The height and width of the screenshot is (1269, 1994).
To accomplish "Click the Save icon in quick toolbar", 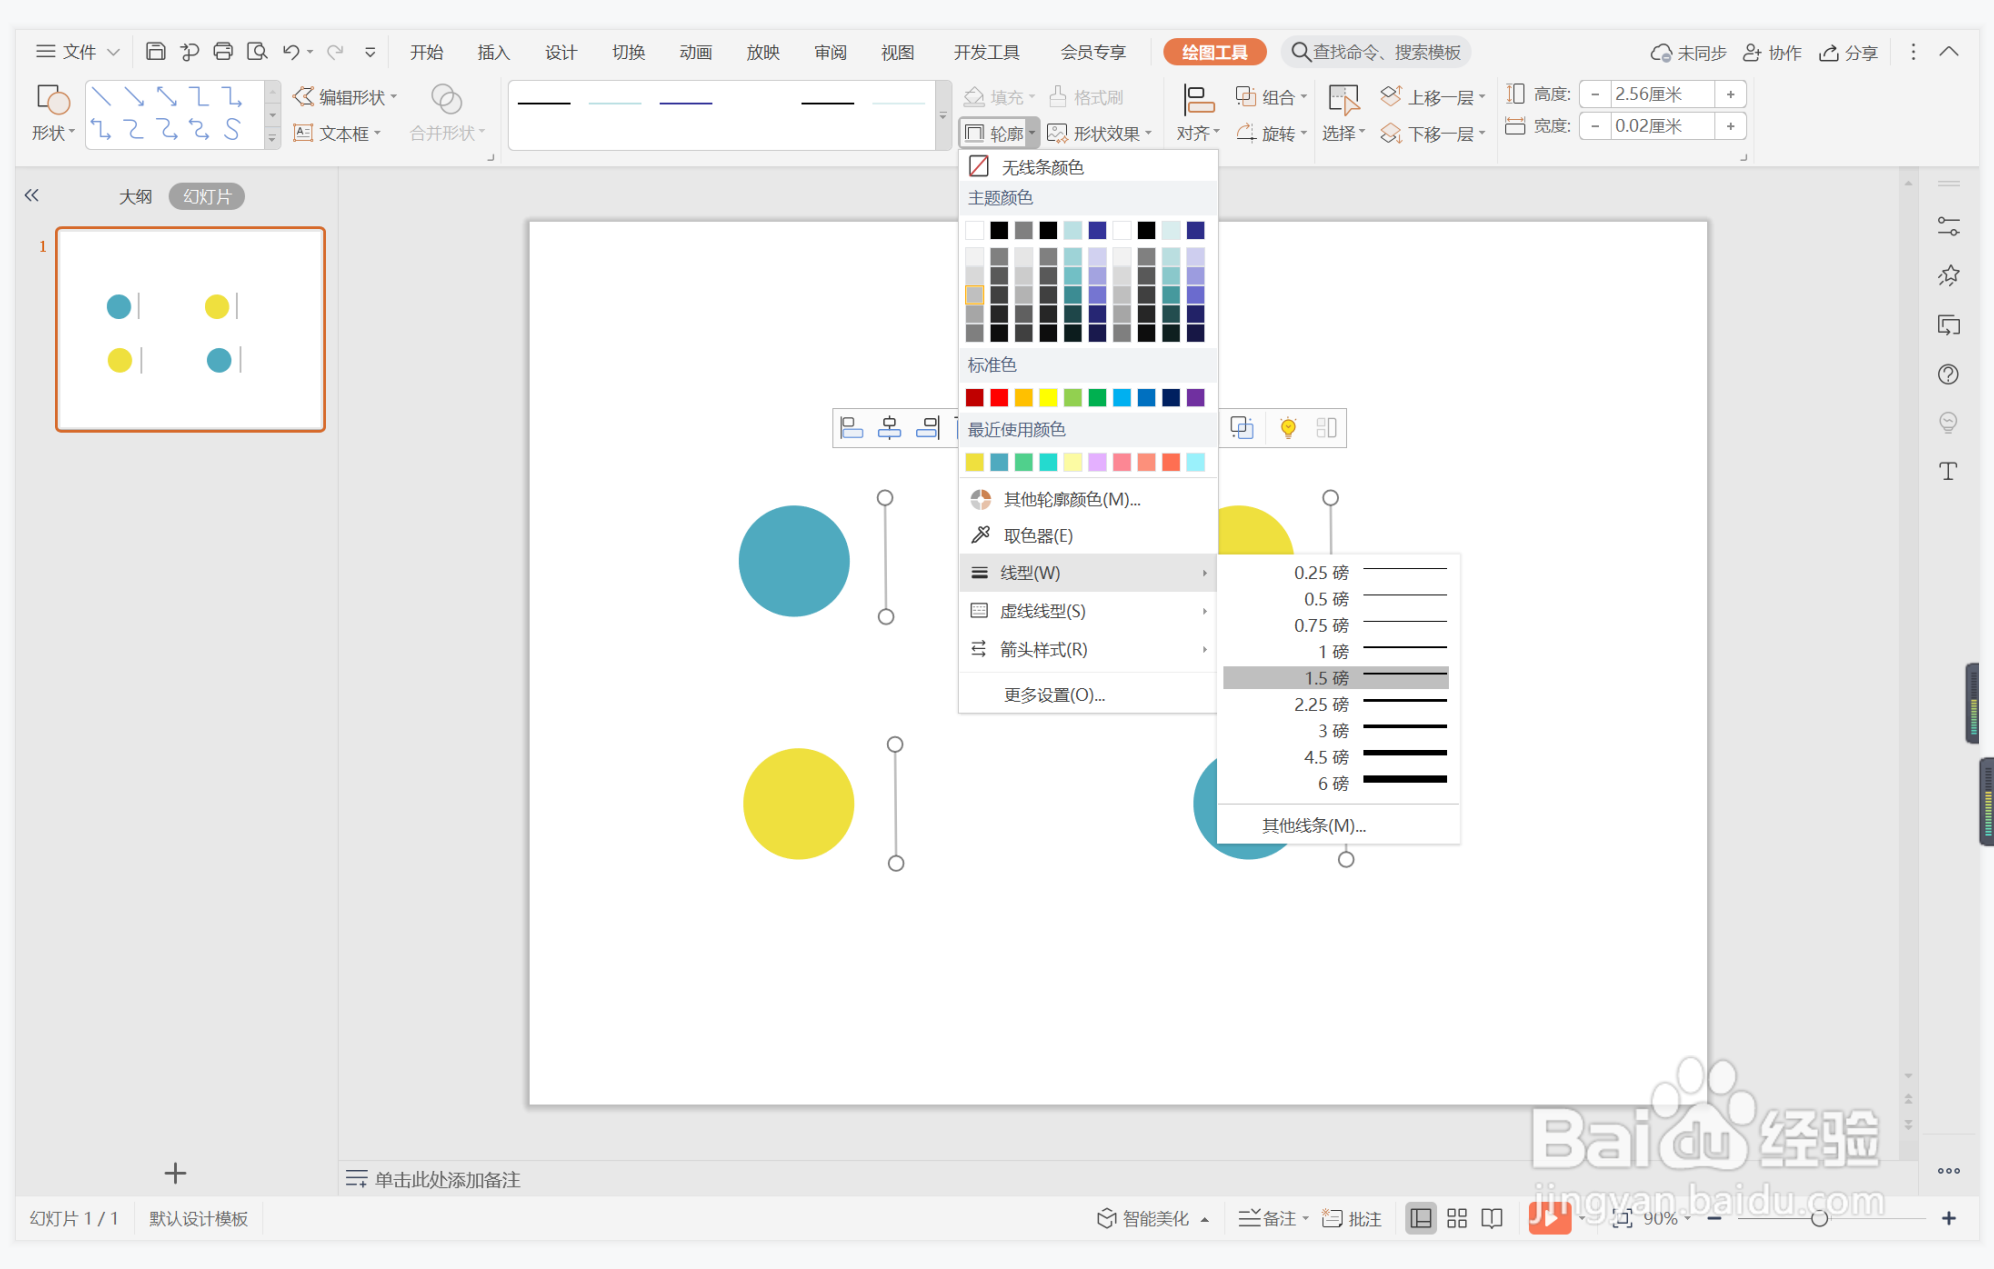I will tap(155, 52).
